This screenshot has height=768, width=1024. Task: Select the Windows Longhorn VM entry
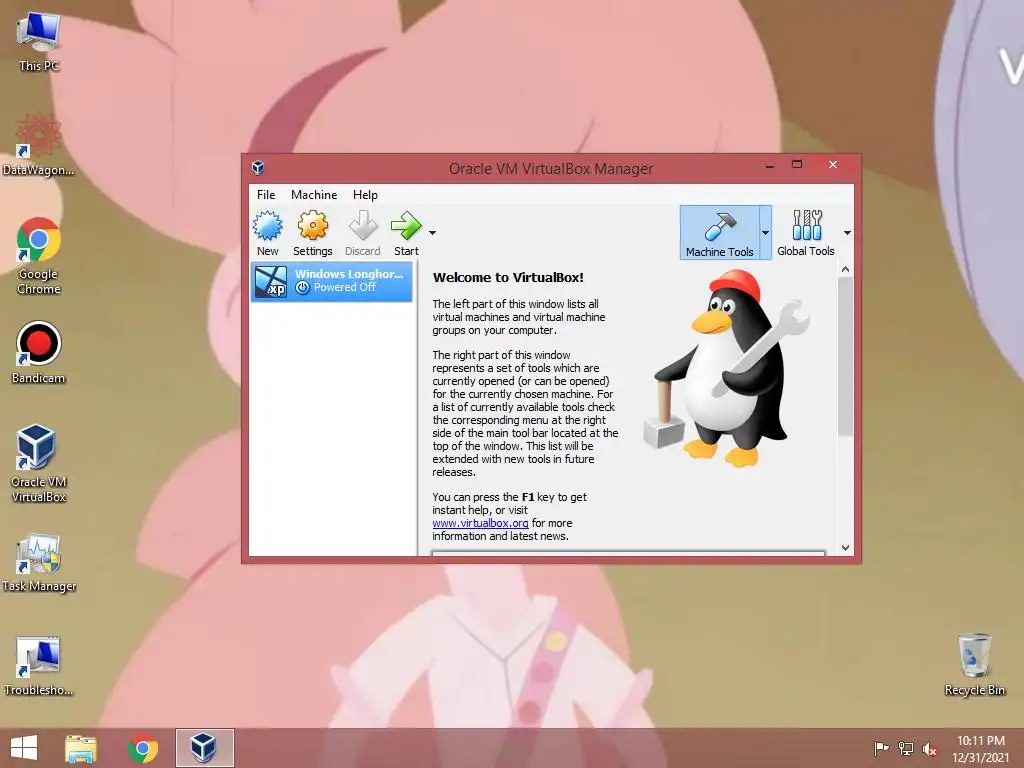[332, 281]
